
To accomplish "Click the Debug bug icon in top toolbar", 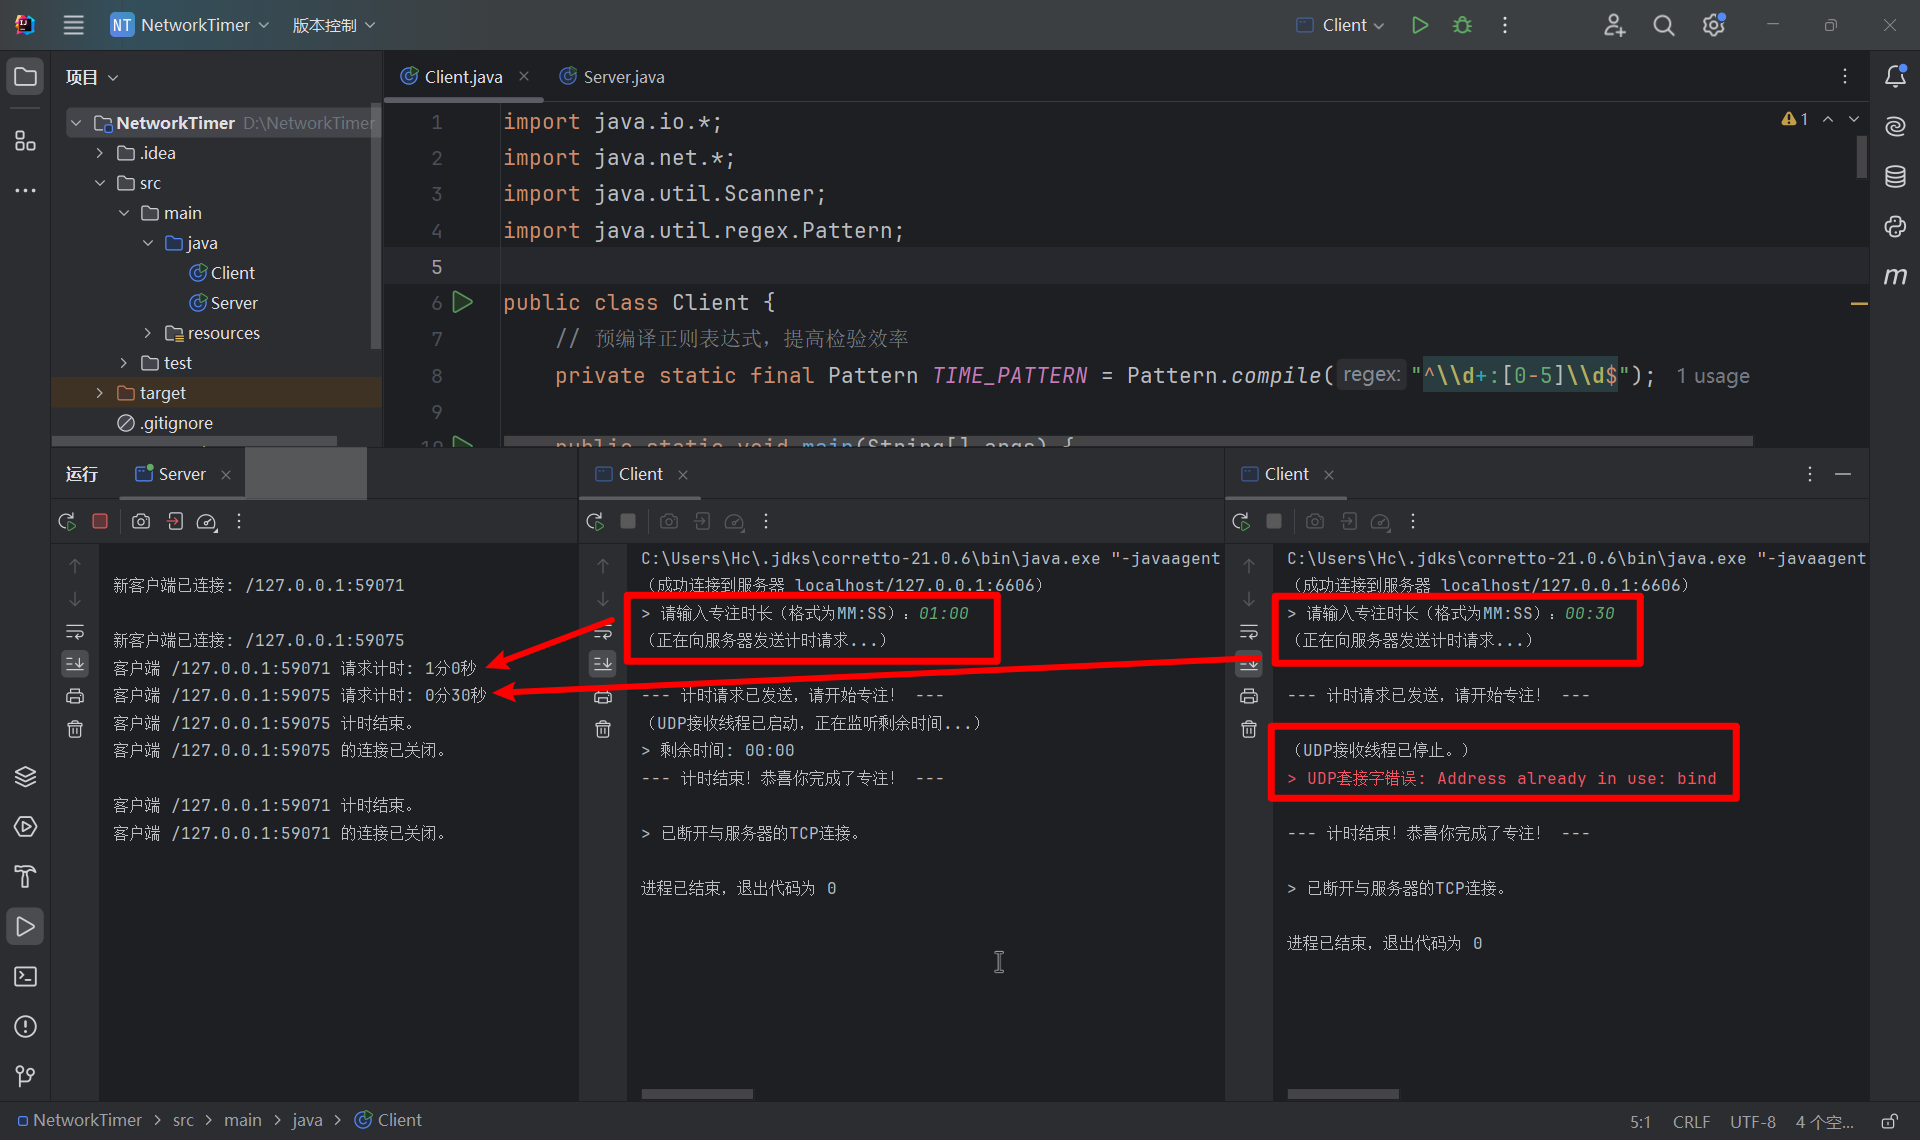I will tap(1462, 25).
